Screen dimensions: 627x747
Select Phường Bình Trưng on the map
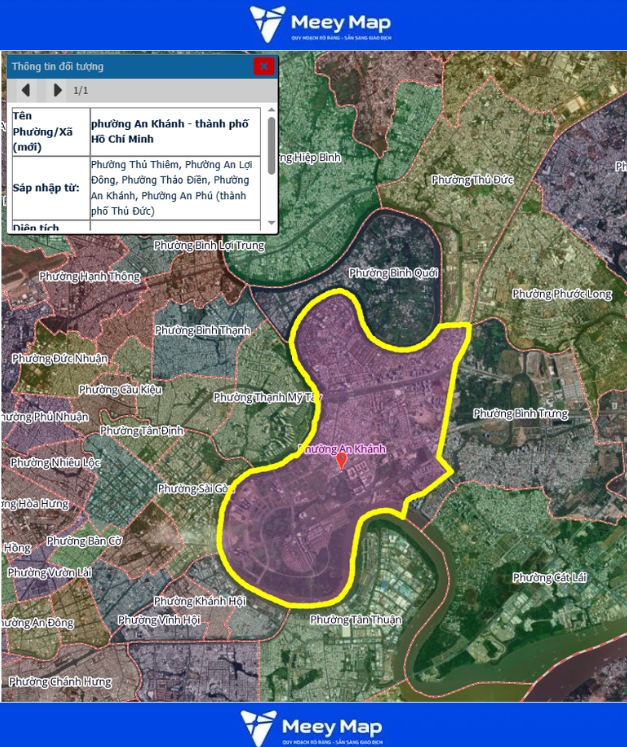(520, 413)
